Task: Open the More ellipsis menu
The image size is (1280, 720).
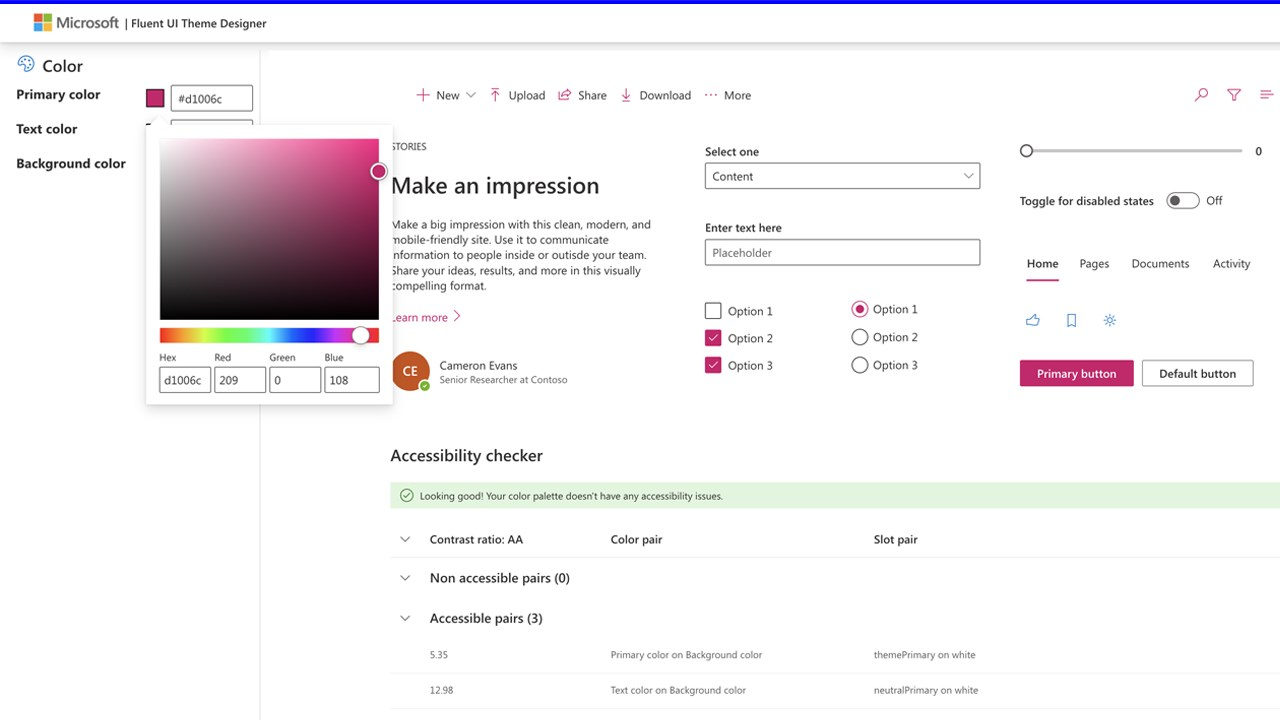Action: click(711, 95)
